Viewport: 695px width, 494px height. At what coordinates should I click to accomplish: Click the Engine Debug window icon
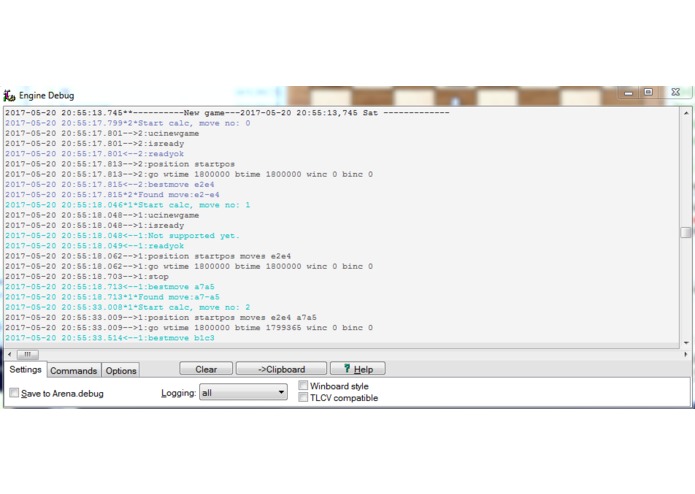click(x=9, y=95)
